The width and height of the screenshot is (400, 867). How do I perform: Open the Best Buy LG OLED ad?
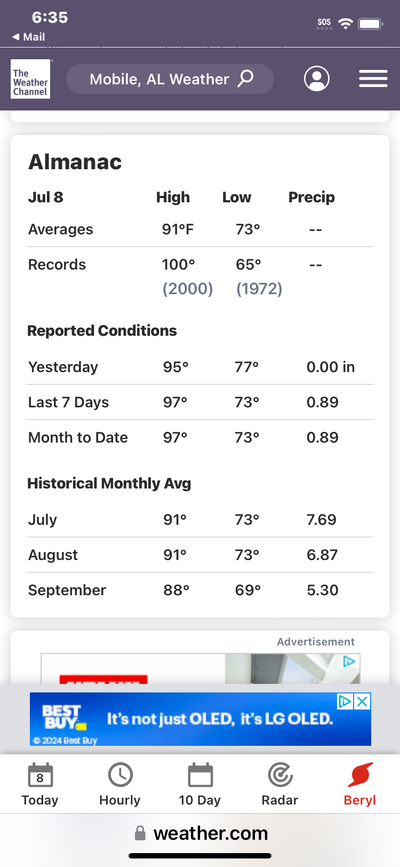pyautogui.click(x=200, y=719)
